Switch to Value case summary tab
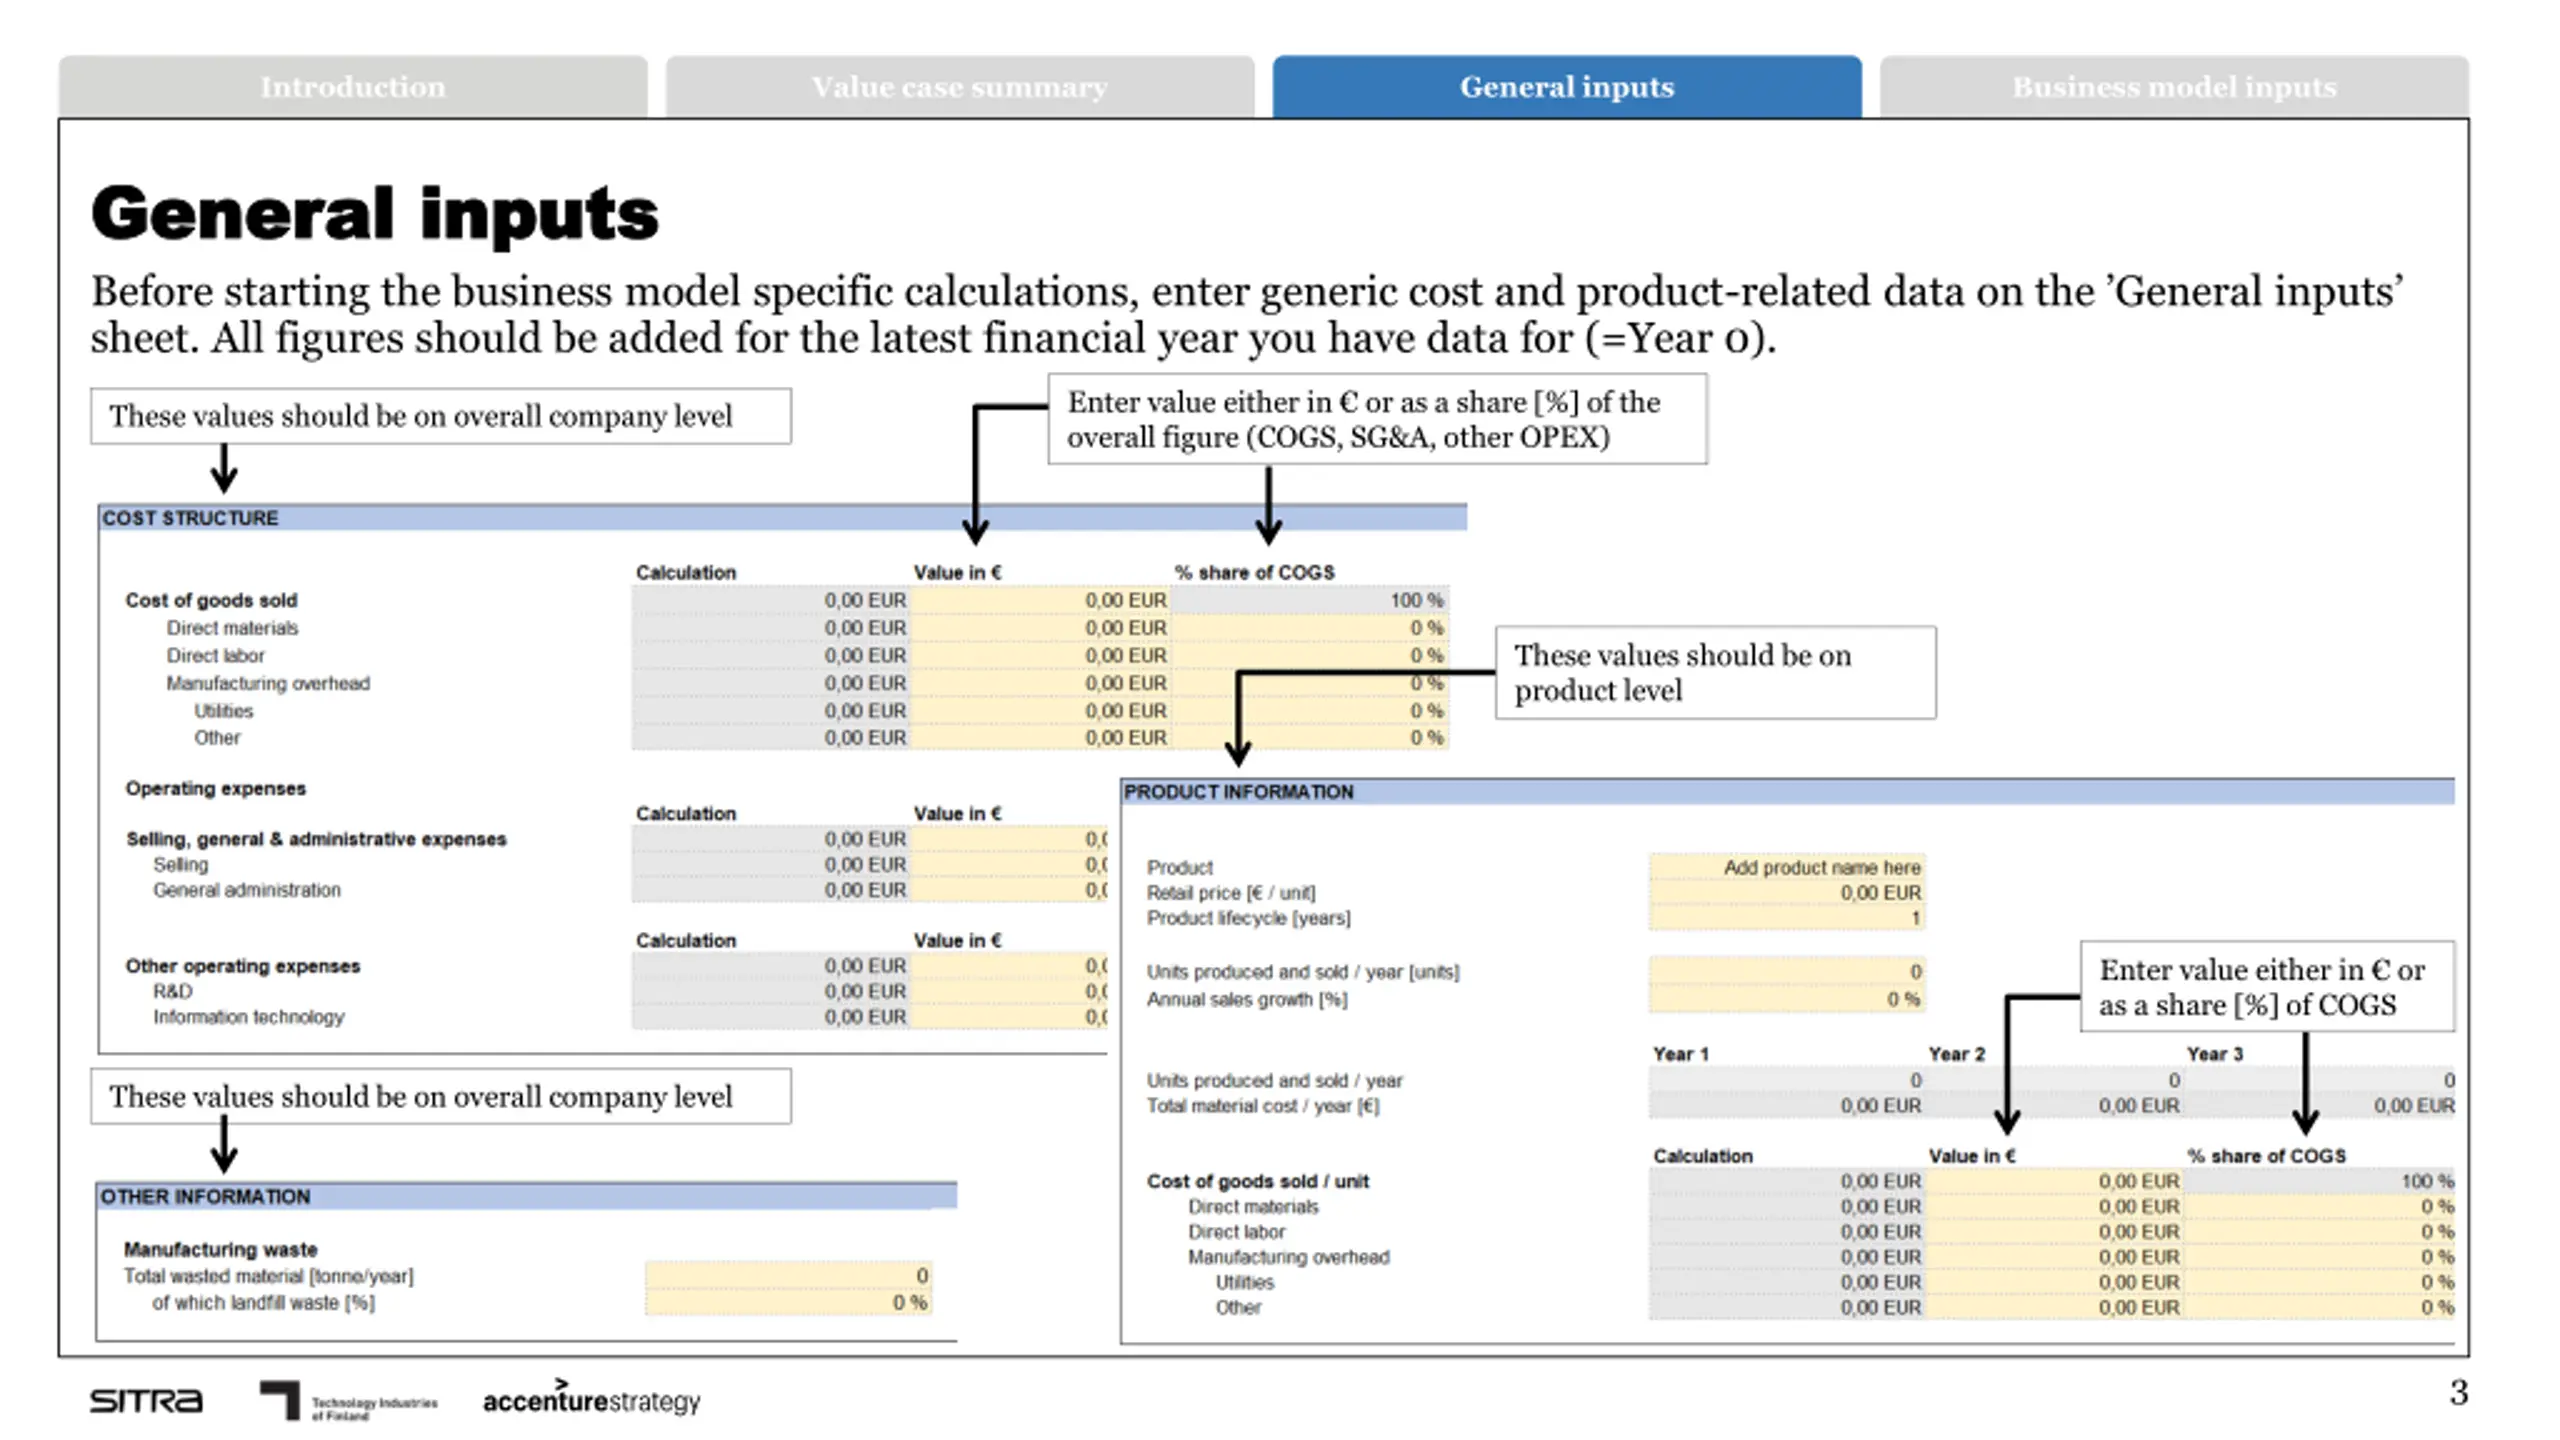2560x1440 pixels. 960,87
